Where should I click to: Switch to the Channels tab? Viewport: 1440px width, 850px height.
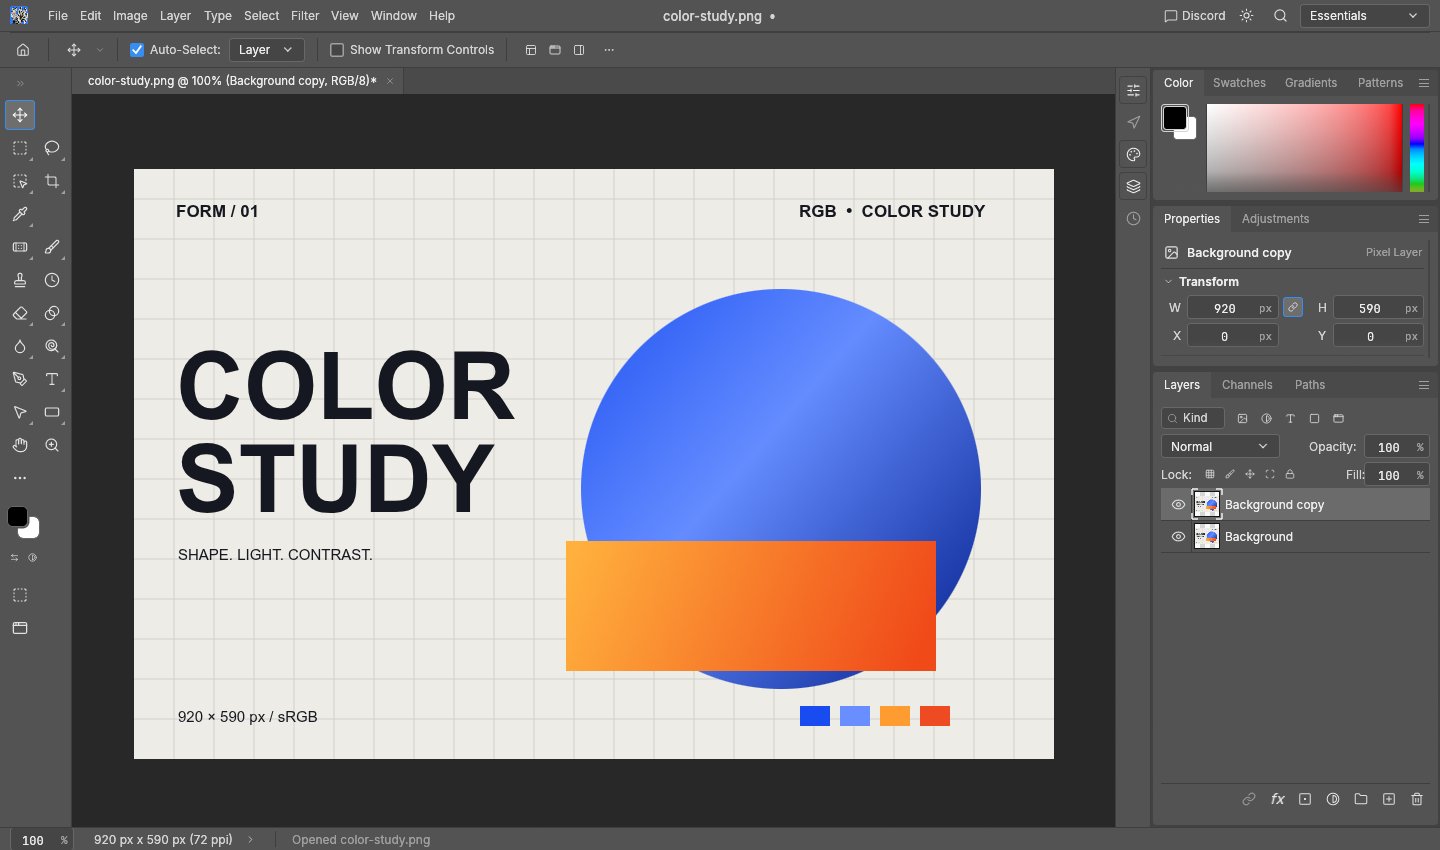click(x=1247, y=385)
